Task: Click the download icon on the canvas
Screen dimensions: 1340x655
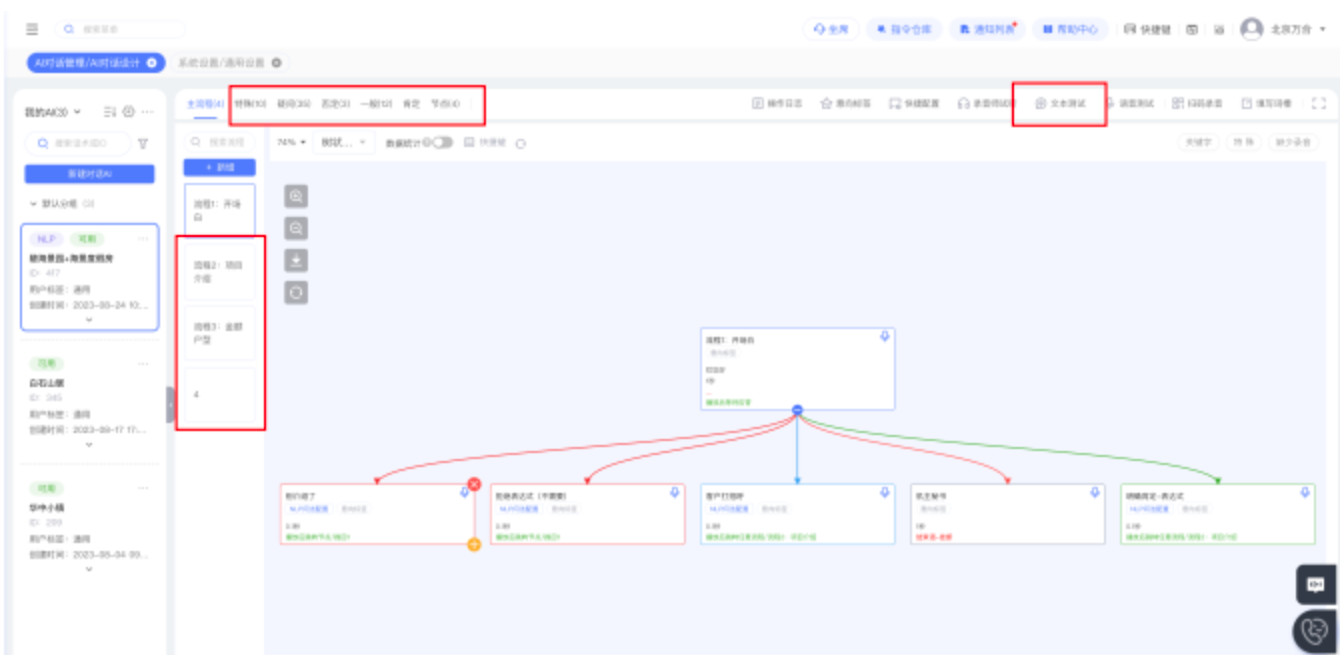Action: pos(296,261)
